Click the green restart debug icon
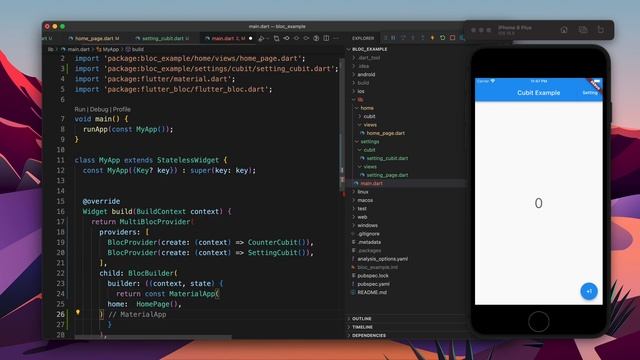The width and height of the screenshot is (640, 360). 442,38
